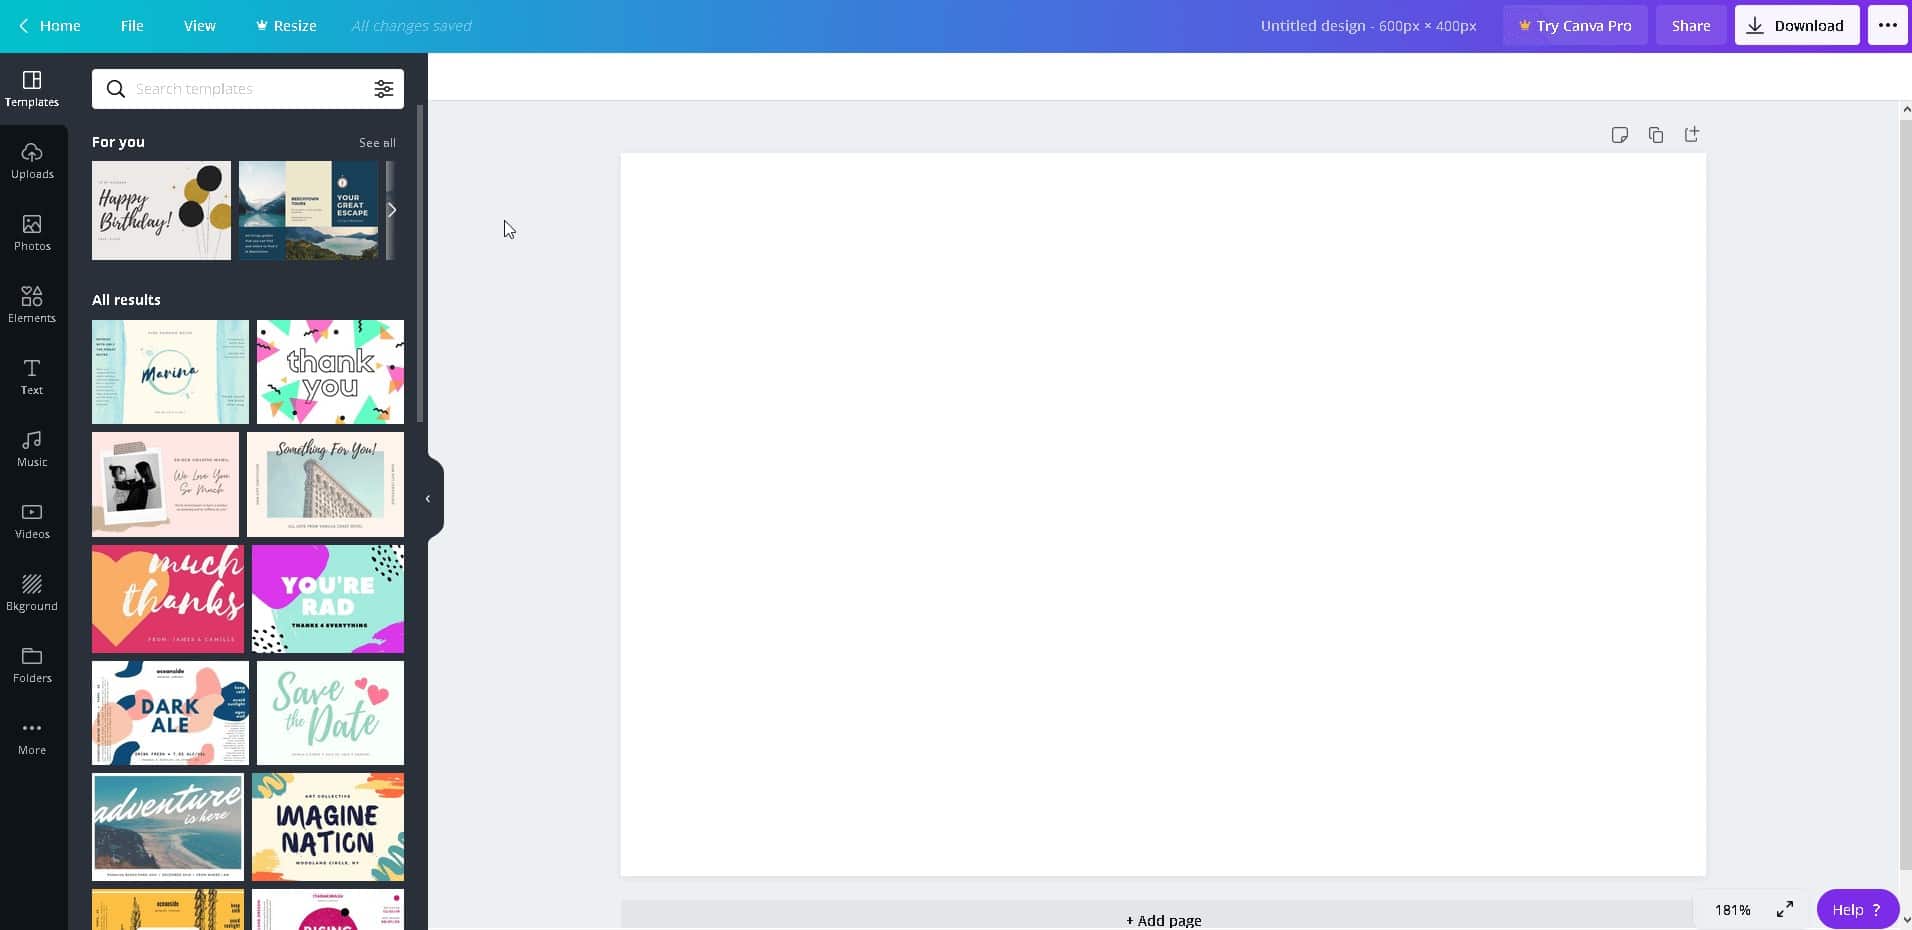Open the File menu
The width and height of the screenshot is (1912, 930).
coord(132,26)
